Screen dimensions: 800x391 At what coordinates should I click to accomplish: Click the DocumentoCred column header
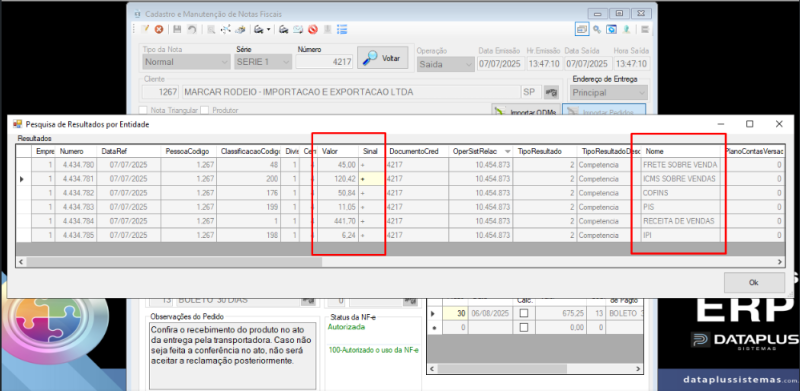[417, 152]
